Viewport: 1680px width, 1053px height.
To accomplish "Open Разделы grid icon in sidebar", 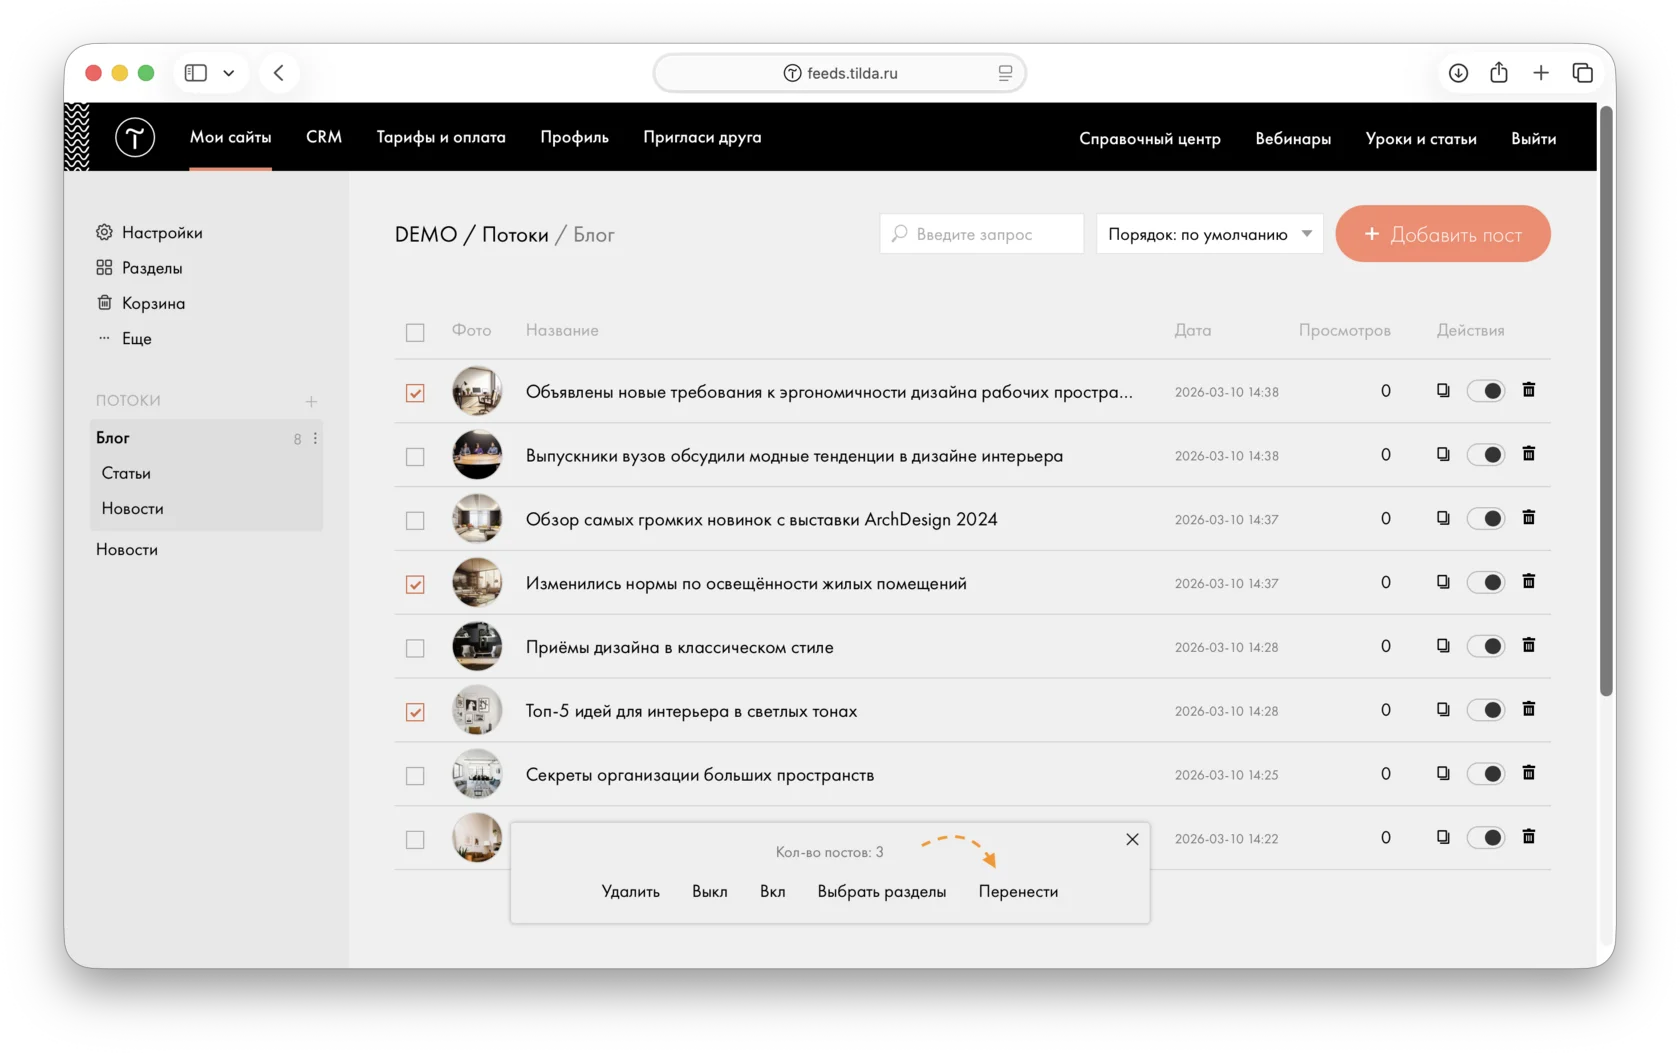I will (x=104, y=267).
